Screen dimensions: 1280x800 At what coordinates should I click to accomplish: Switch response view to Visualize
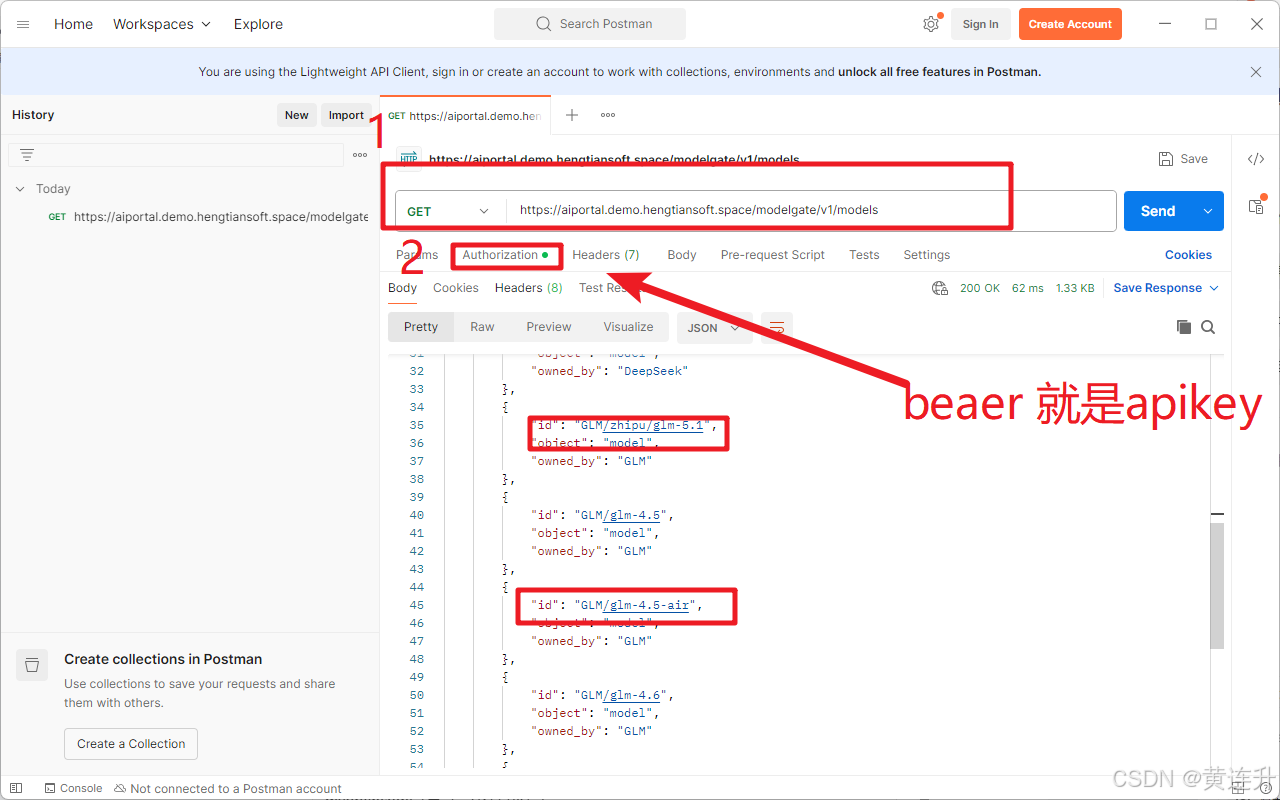click(x=628, y=327)
